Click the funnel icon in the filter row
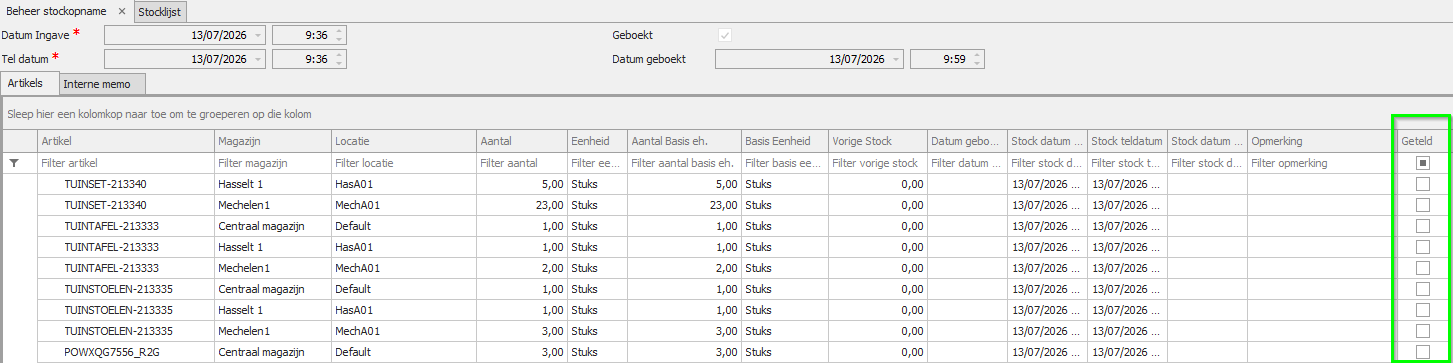The width and height of the screenshot is (1453, 363). coord(13,163)
